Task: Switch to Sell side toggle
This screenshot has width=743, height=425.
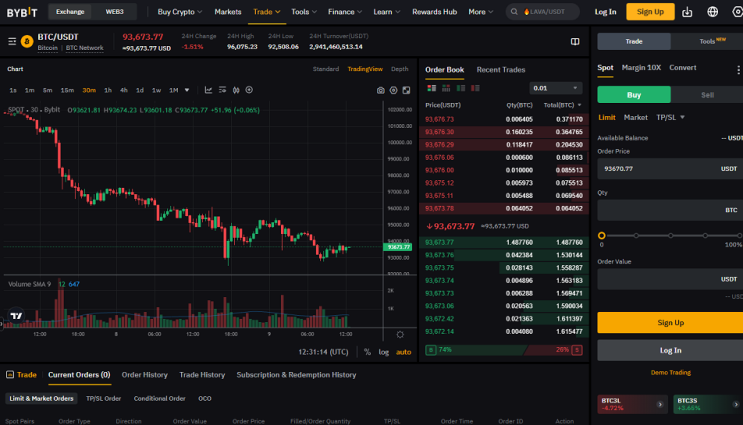Action: click(x=707, y=95)
